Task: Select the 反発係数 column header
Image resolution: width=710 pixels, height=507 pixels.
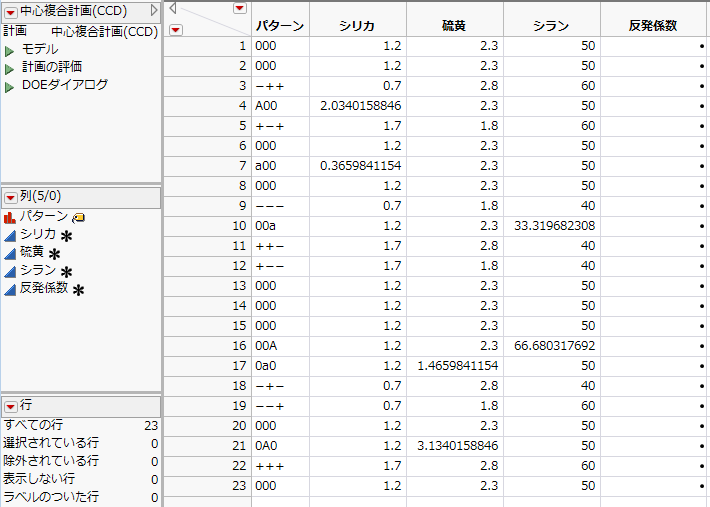Action: (654, 26)
